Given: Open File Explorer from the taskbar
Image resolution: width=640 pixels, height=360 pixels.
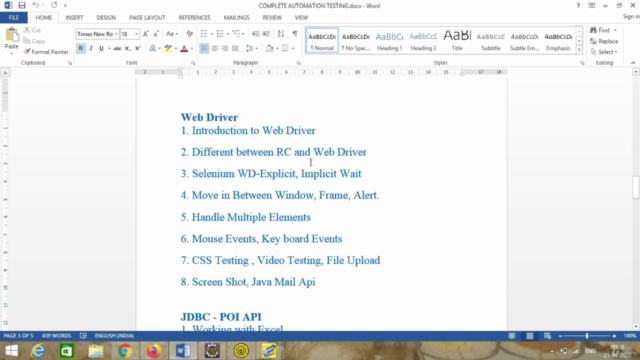Looking at the screenshot, I should pyautogui.click(x=96, y=351).
